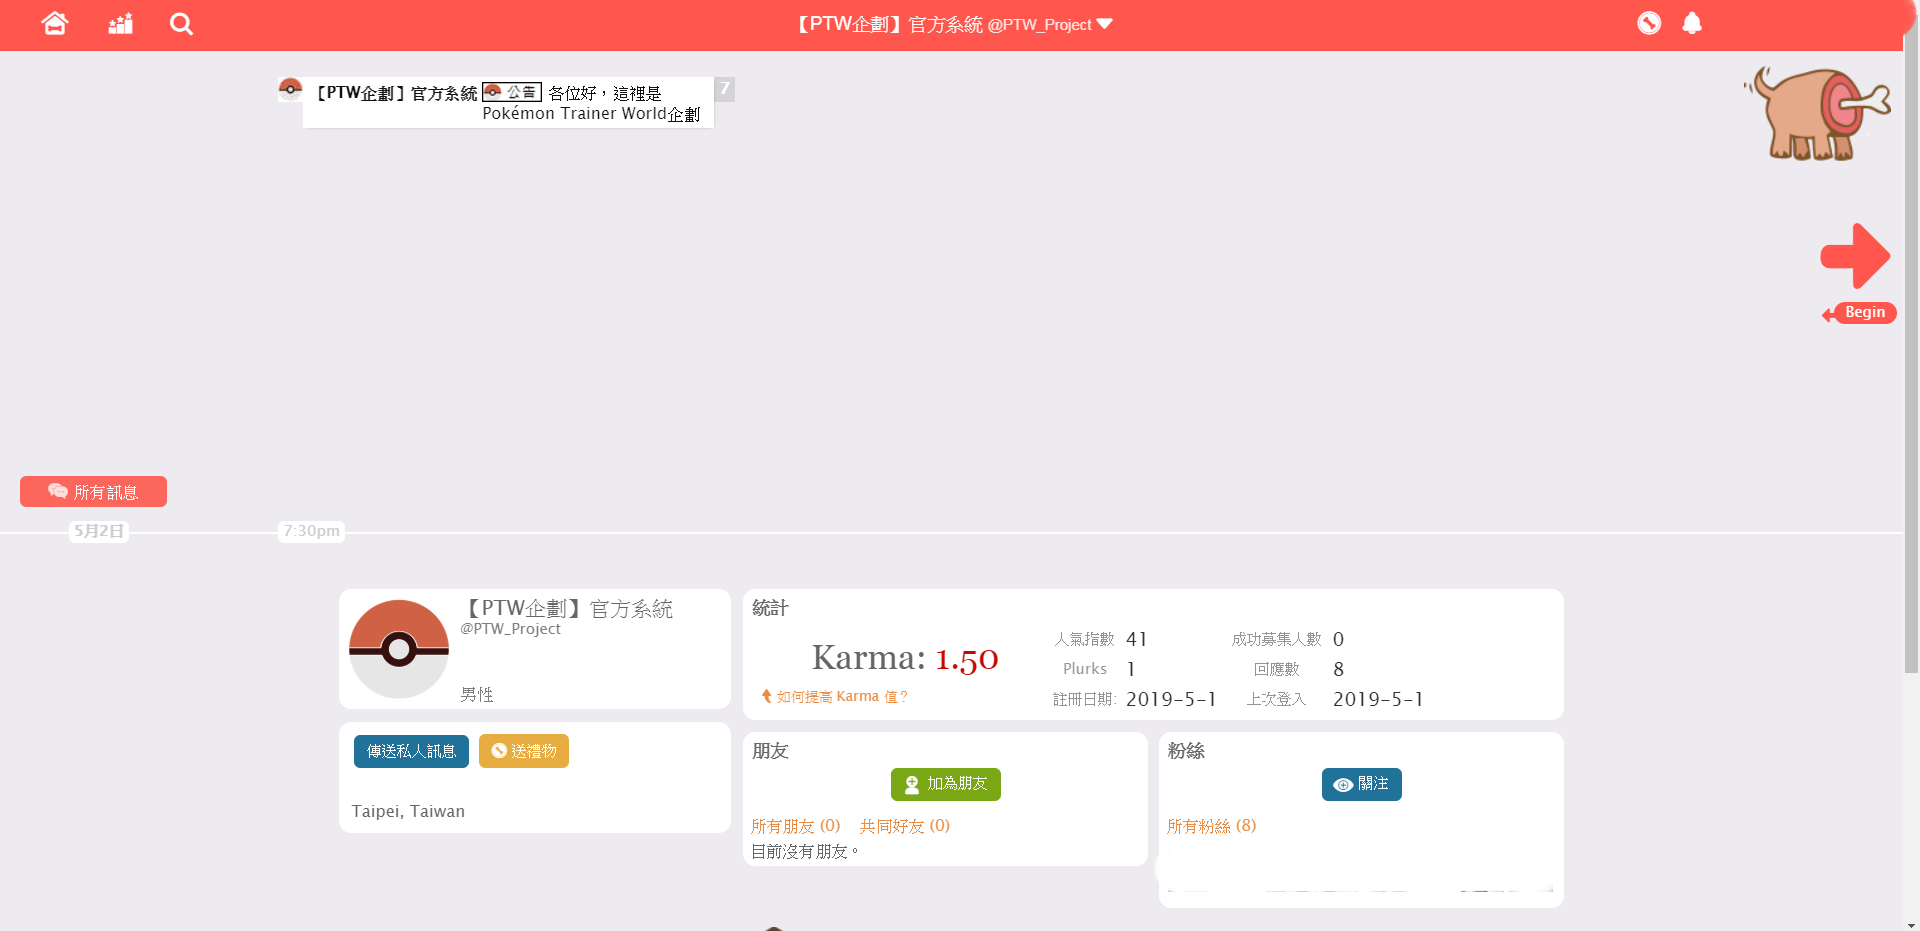Click the 7:30pm time marker
This screenshot has width=1920, height=931.
click(x=312, y=531)
